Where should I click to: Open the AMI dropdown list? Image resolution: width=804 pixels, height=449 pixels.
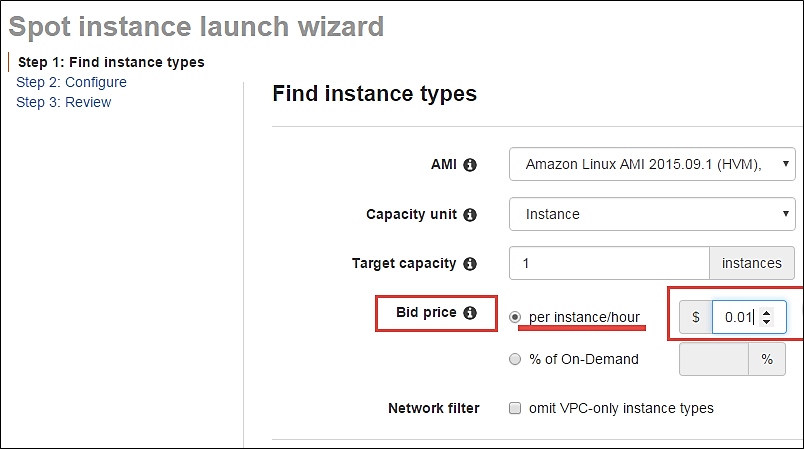tap(652, 164)
